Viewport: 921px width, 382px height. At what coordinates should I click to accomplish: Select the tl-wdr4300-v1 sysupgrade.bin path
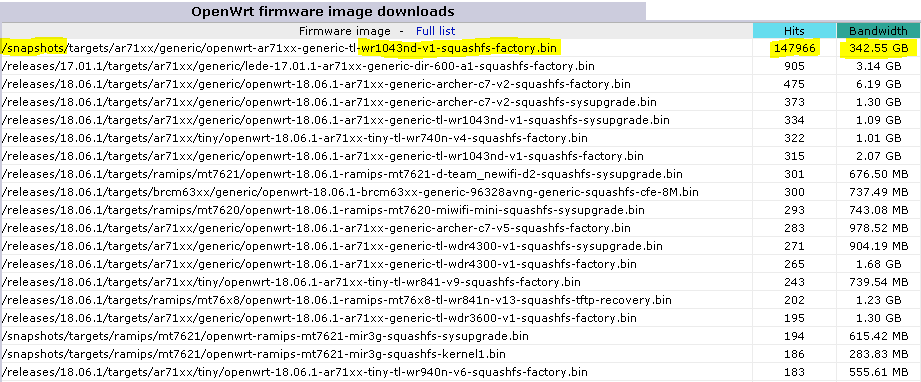(x=332, y=246)
